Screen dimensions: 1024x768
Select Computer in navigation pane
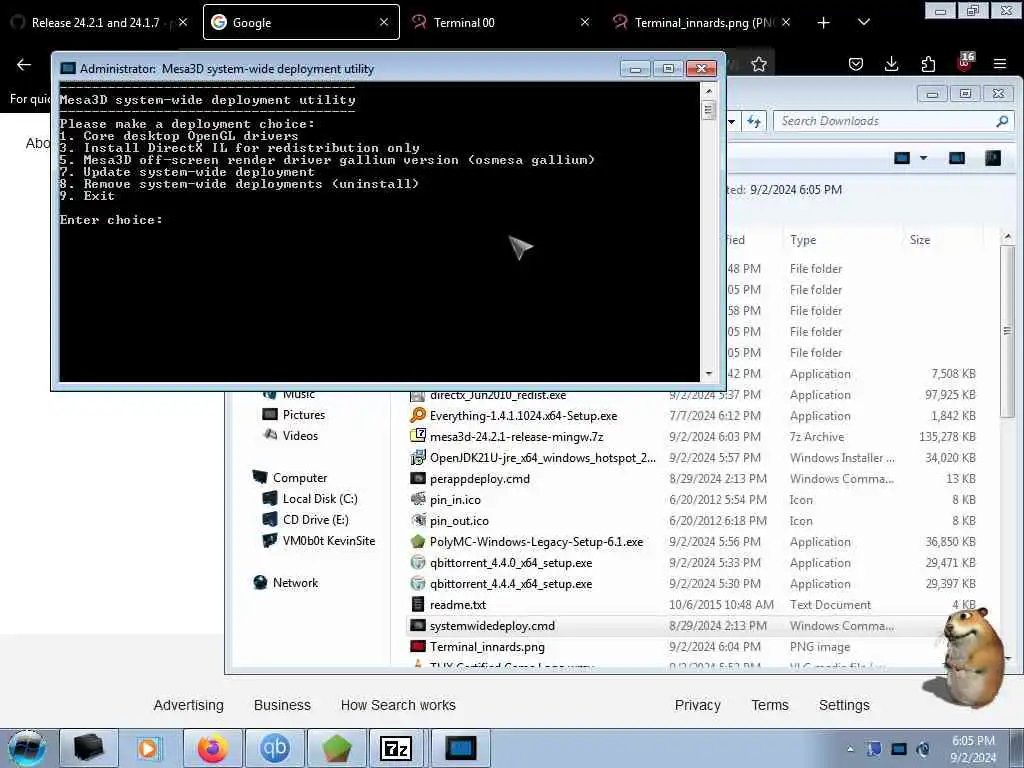(x=290, y=477)
